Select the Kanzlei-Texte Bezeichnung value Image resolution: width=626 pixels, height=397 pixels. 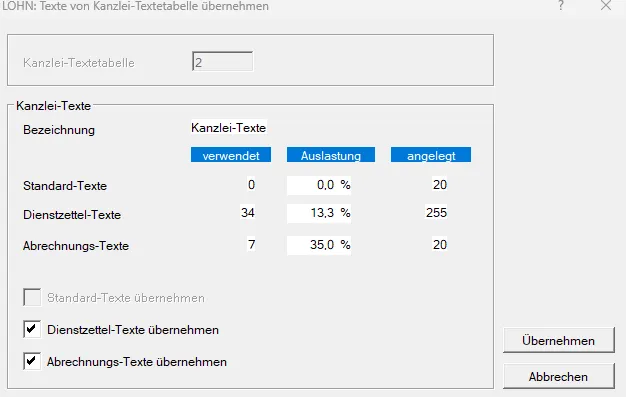[x=229, y=128]
